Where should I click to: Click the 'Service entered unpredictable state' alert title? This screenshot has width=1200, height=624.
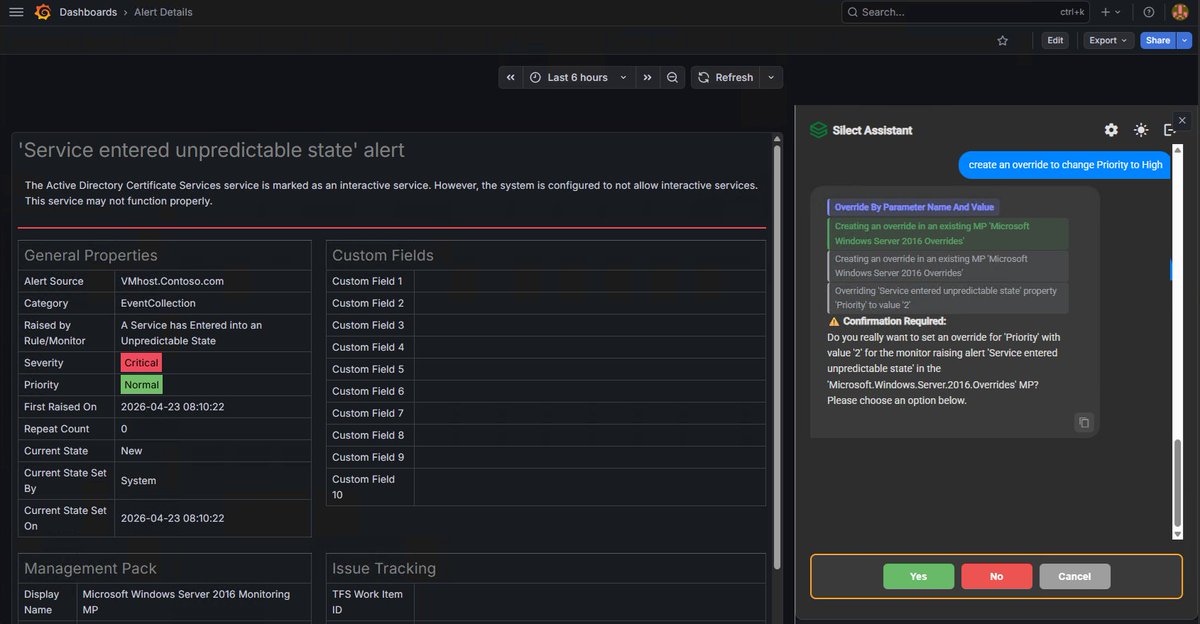coord(212,150)
